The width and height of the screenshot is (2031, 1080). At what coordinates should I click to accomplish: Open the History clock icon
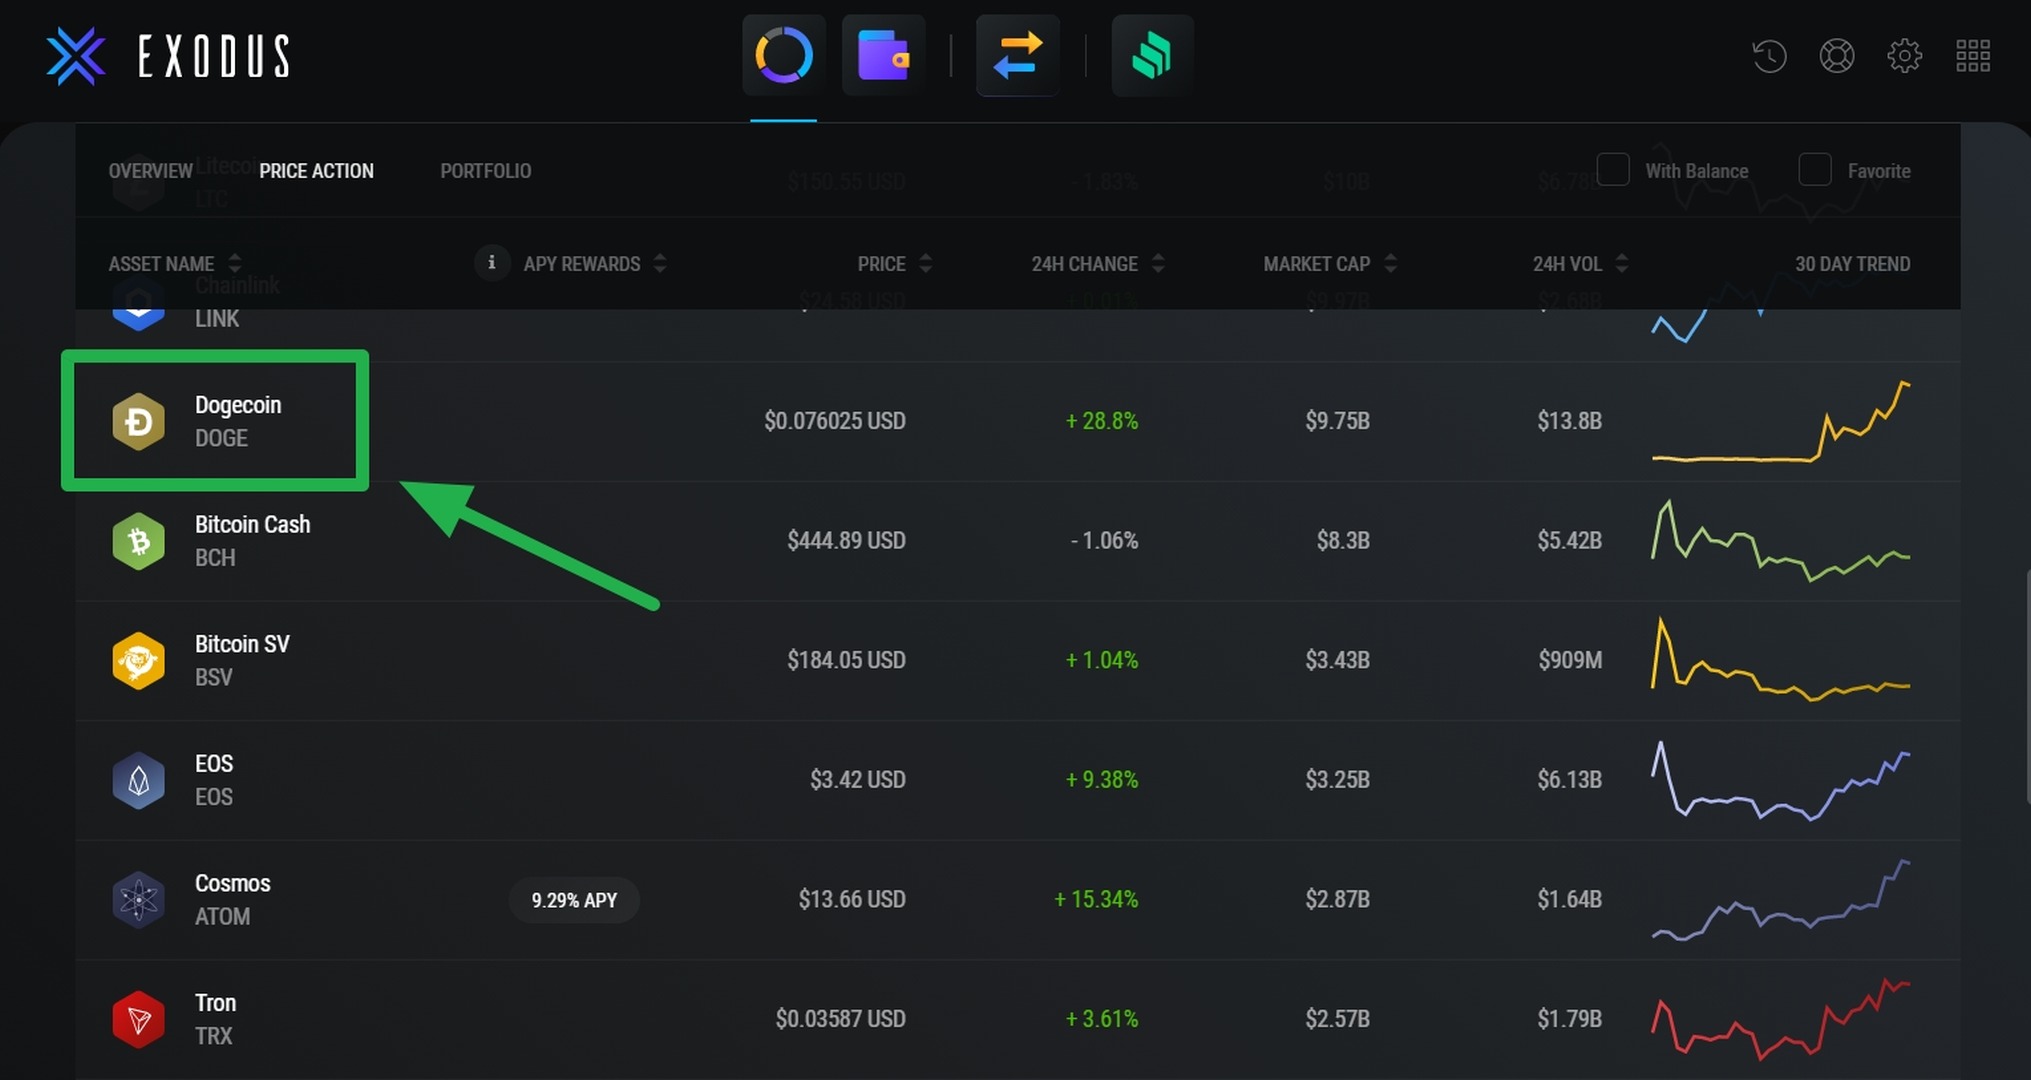coord(1770,56)
